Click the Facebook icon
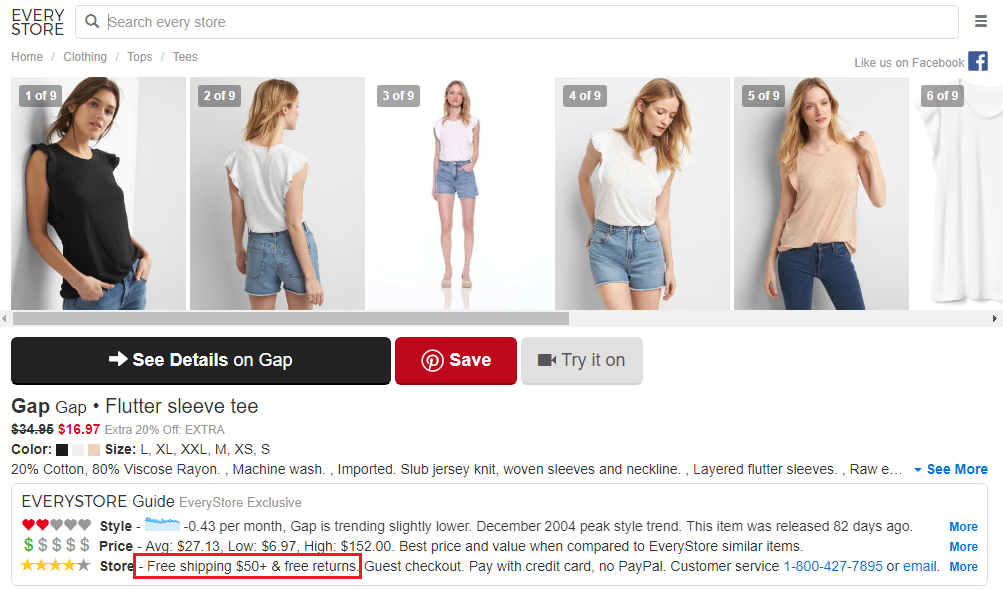The height and width of the screenshot is (590, 1003). [977, 61]
